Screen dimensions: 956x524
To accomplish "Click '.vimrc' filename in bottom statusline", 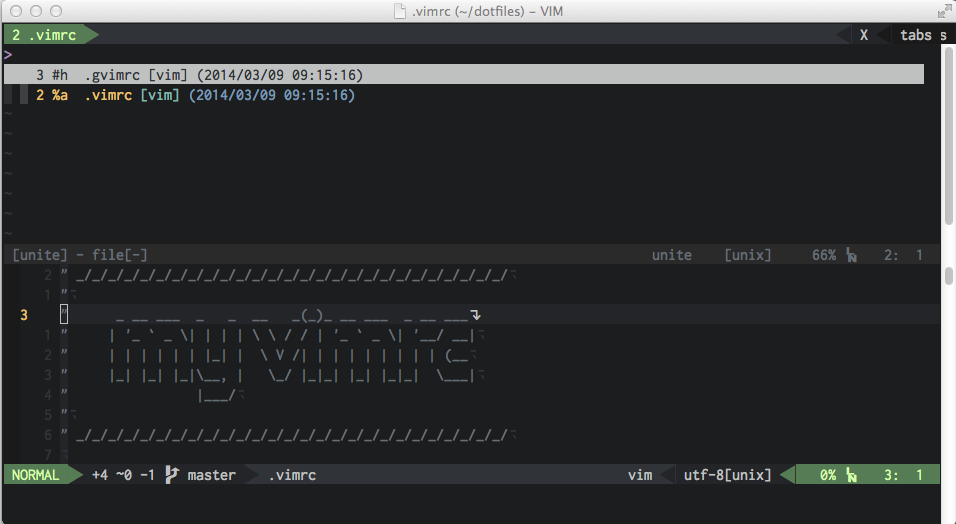I will click(292, 475).
